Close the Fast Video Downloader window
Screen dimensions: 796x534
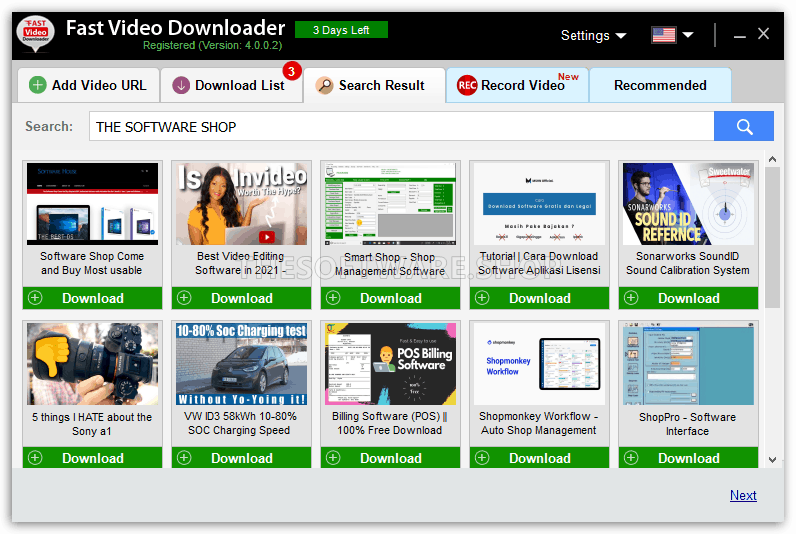(x=764, y=34)
